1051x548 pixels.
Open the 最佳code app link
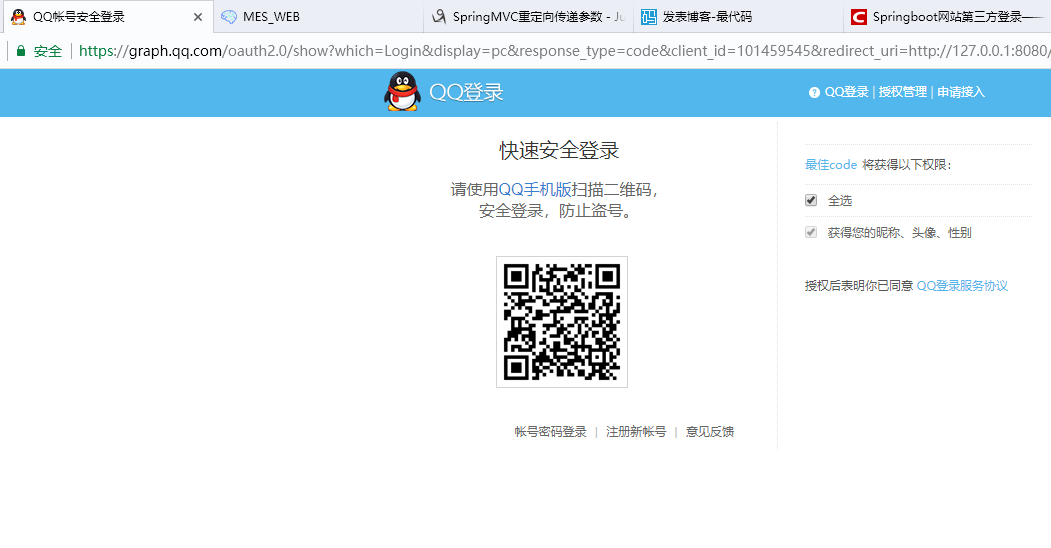pyautogui.click(x=830, y=165)
